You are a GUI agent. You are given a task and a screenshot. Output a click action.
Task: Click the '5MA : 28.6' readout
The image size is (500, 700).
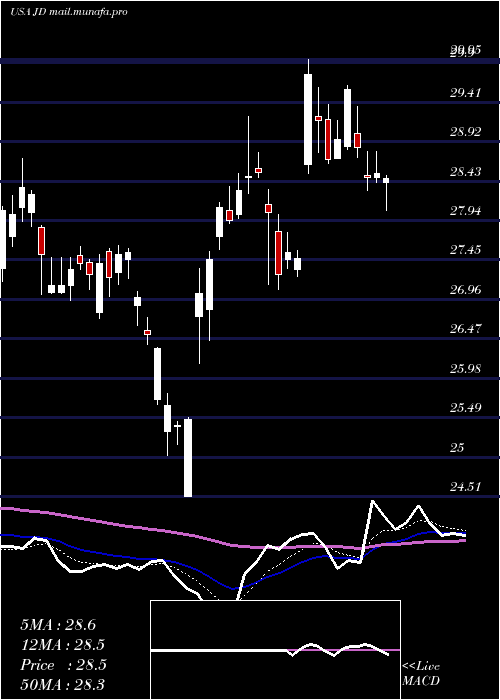pyautogui.click(x=58, y=625)
